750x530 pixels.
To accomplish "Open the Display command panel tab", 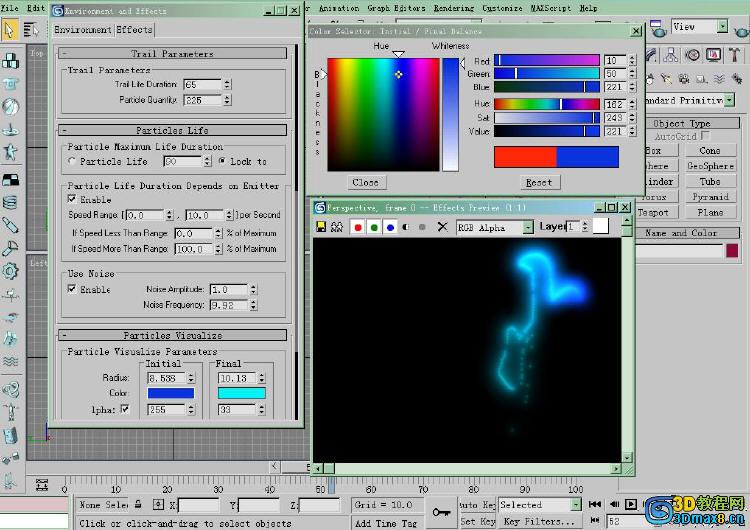I will coord(713,55).
